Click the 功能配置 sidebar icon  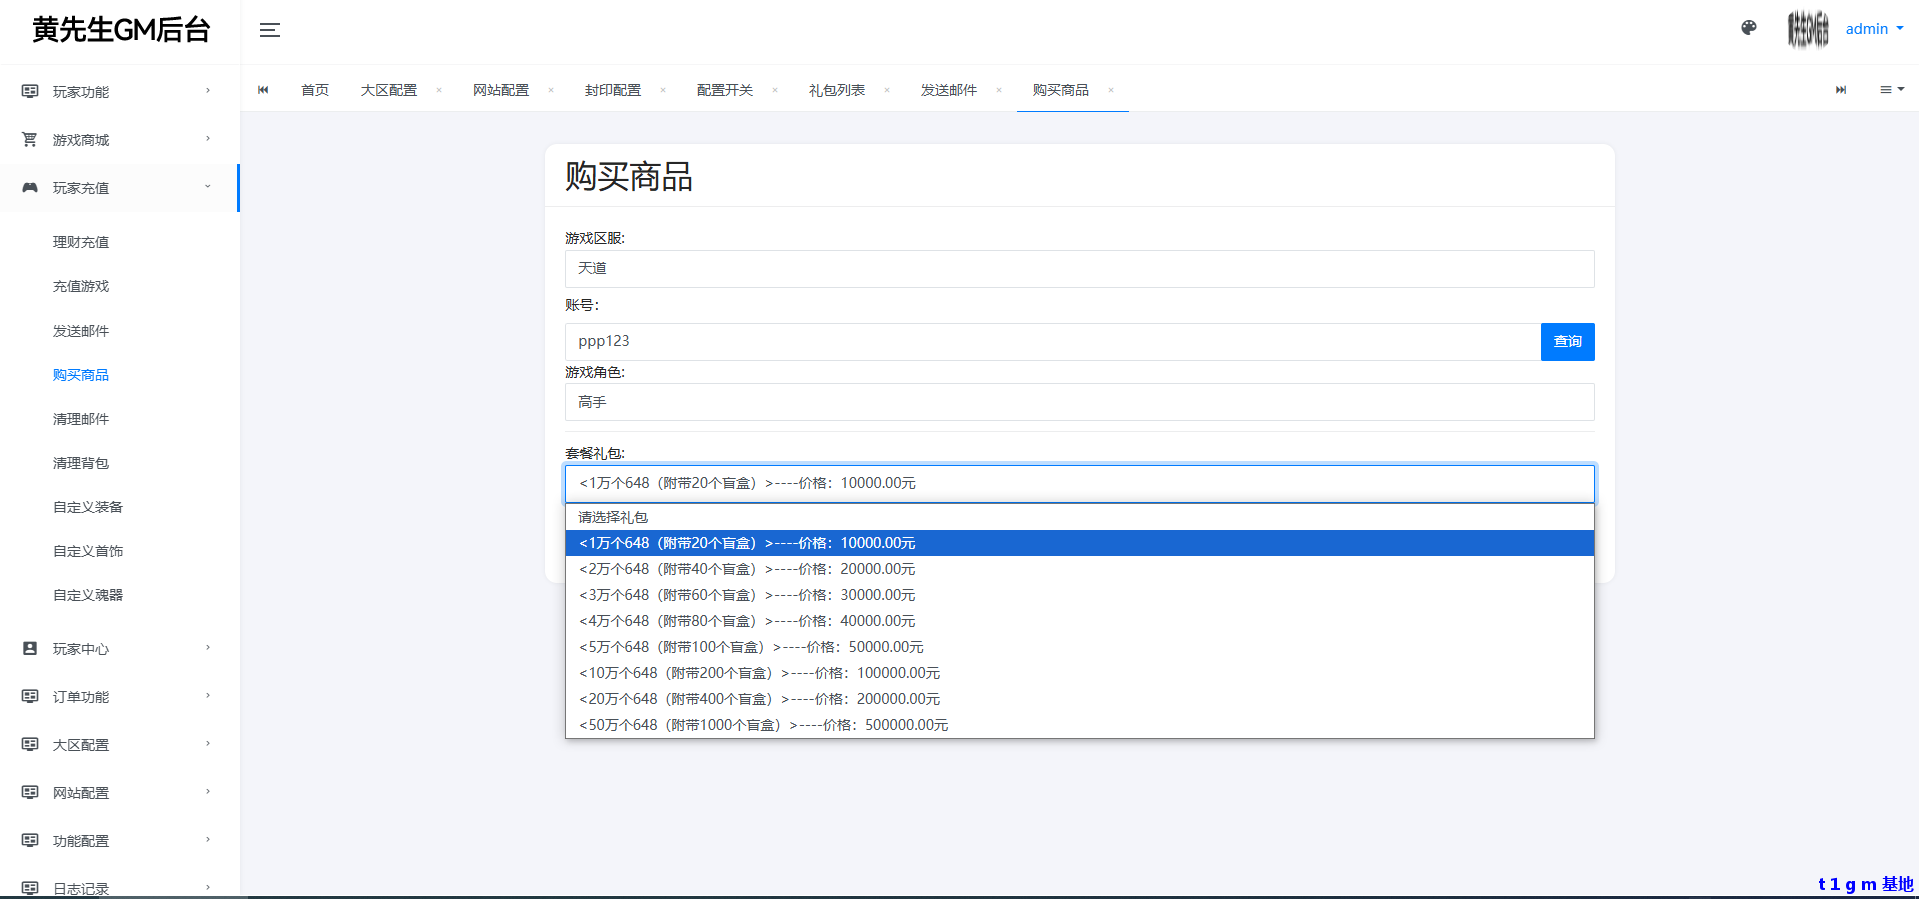[30, 840]
